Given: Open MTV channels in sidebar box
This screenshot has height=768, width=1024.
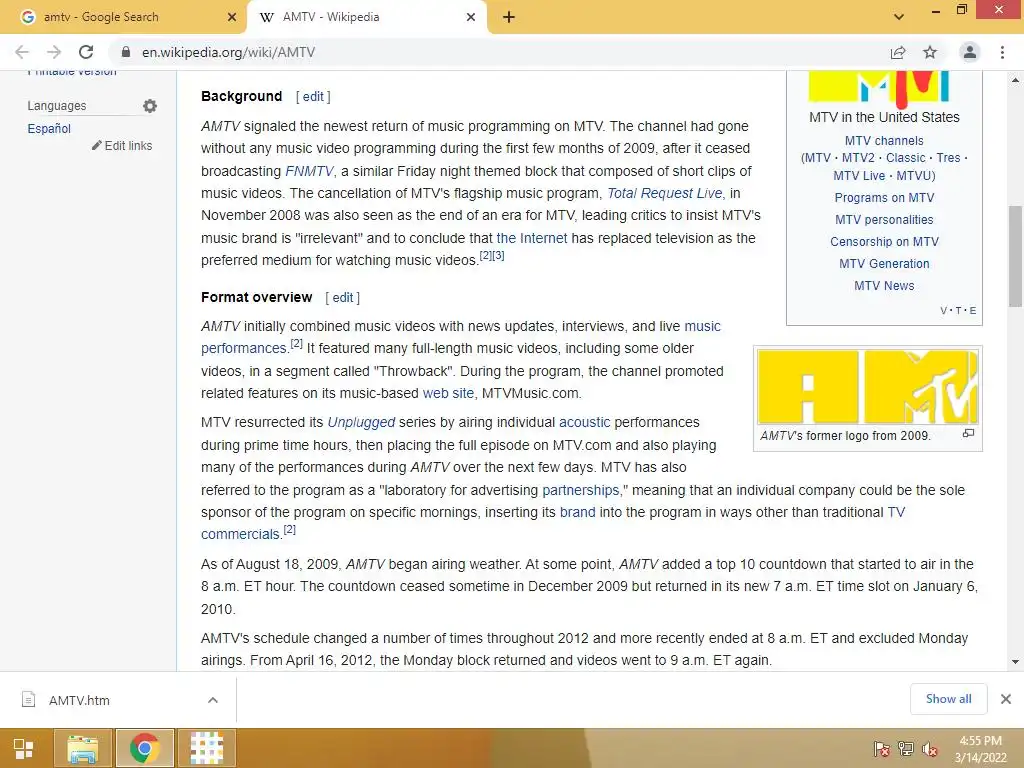Looking at the screenshot, I should click(884, 141).
